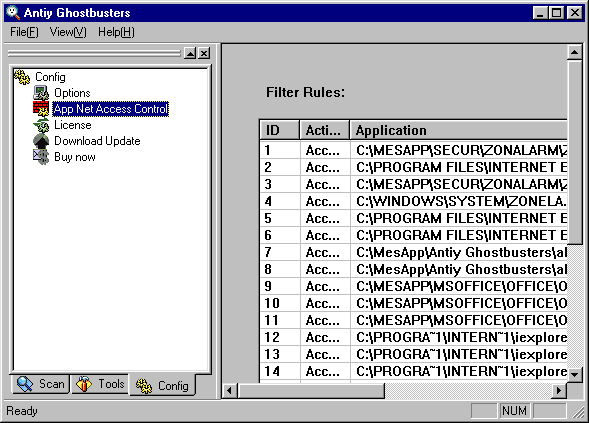Click the Config gears icon in tree
Viewport: 589px width, 423px height.
(22, 77)
